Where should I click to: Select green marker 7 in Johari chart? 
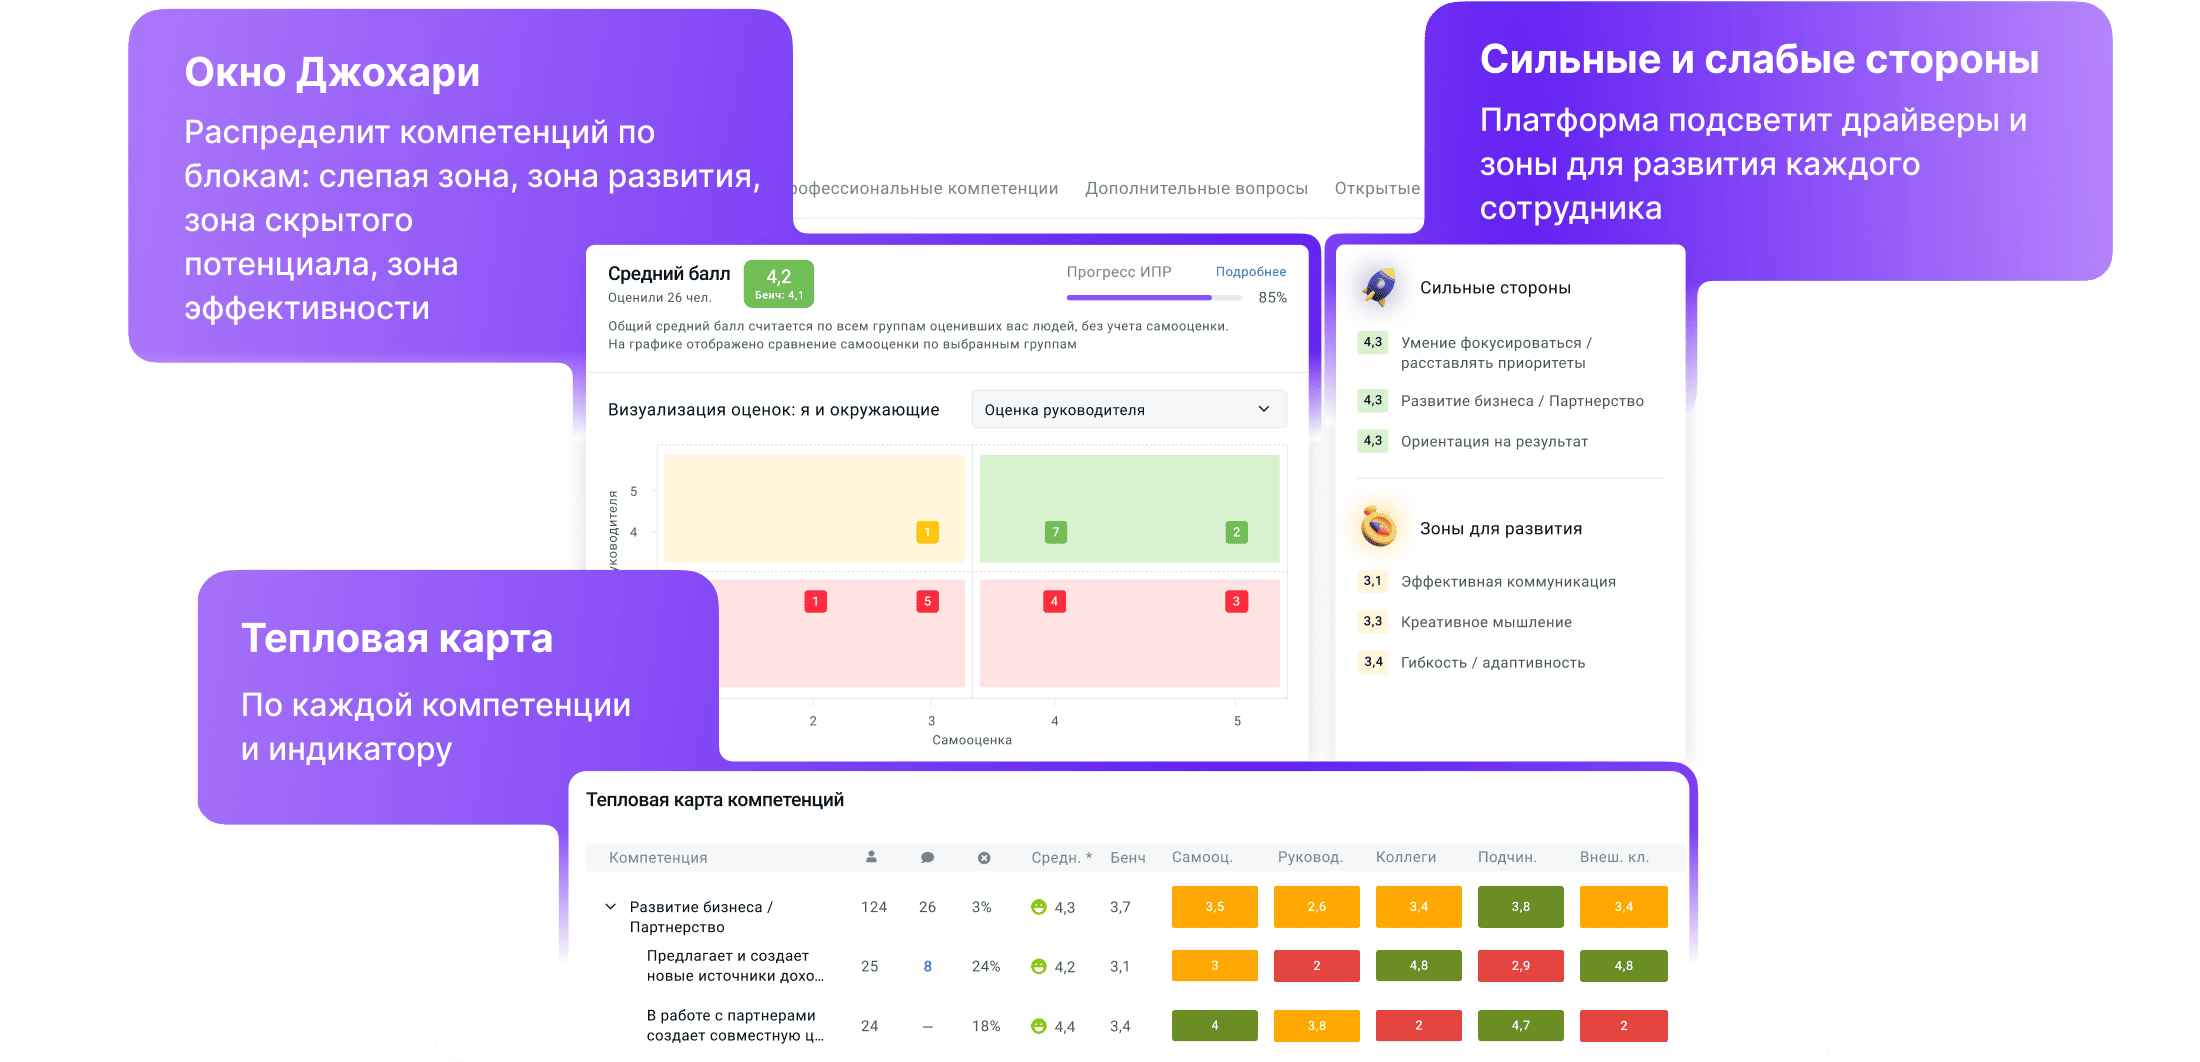coord(1055,532)
